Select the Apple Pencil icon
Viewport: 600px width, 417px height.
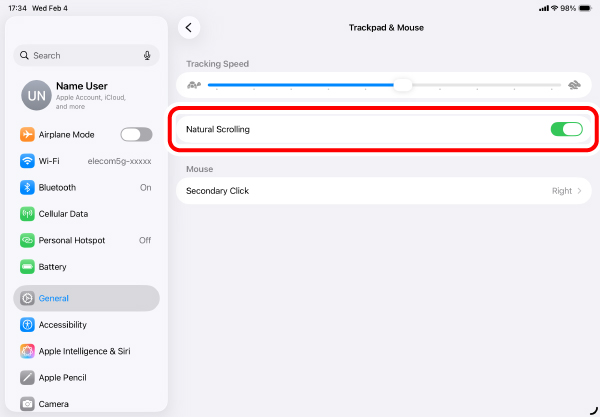[27, 378]
